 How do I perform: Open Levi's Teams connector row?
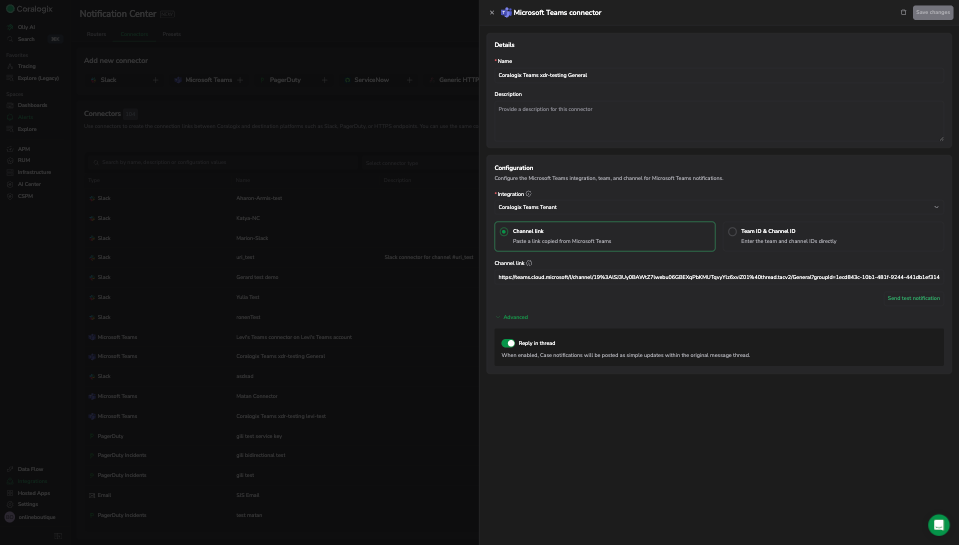point(282,337)
